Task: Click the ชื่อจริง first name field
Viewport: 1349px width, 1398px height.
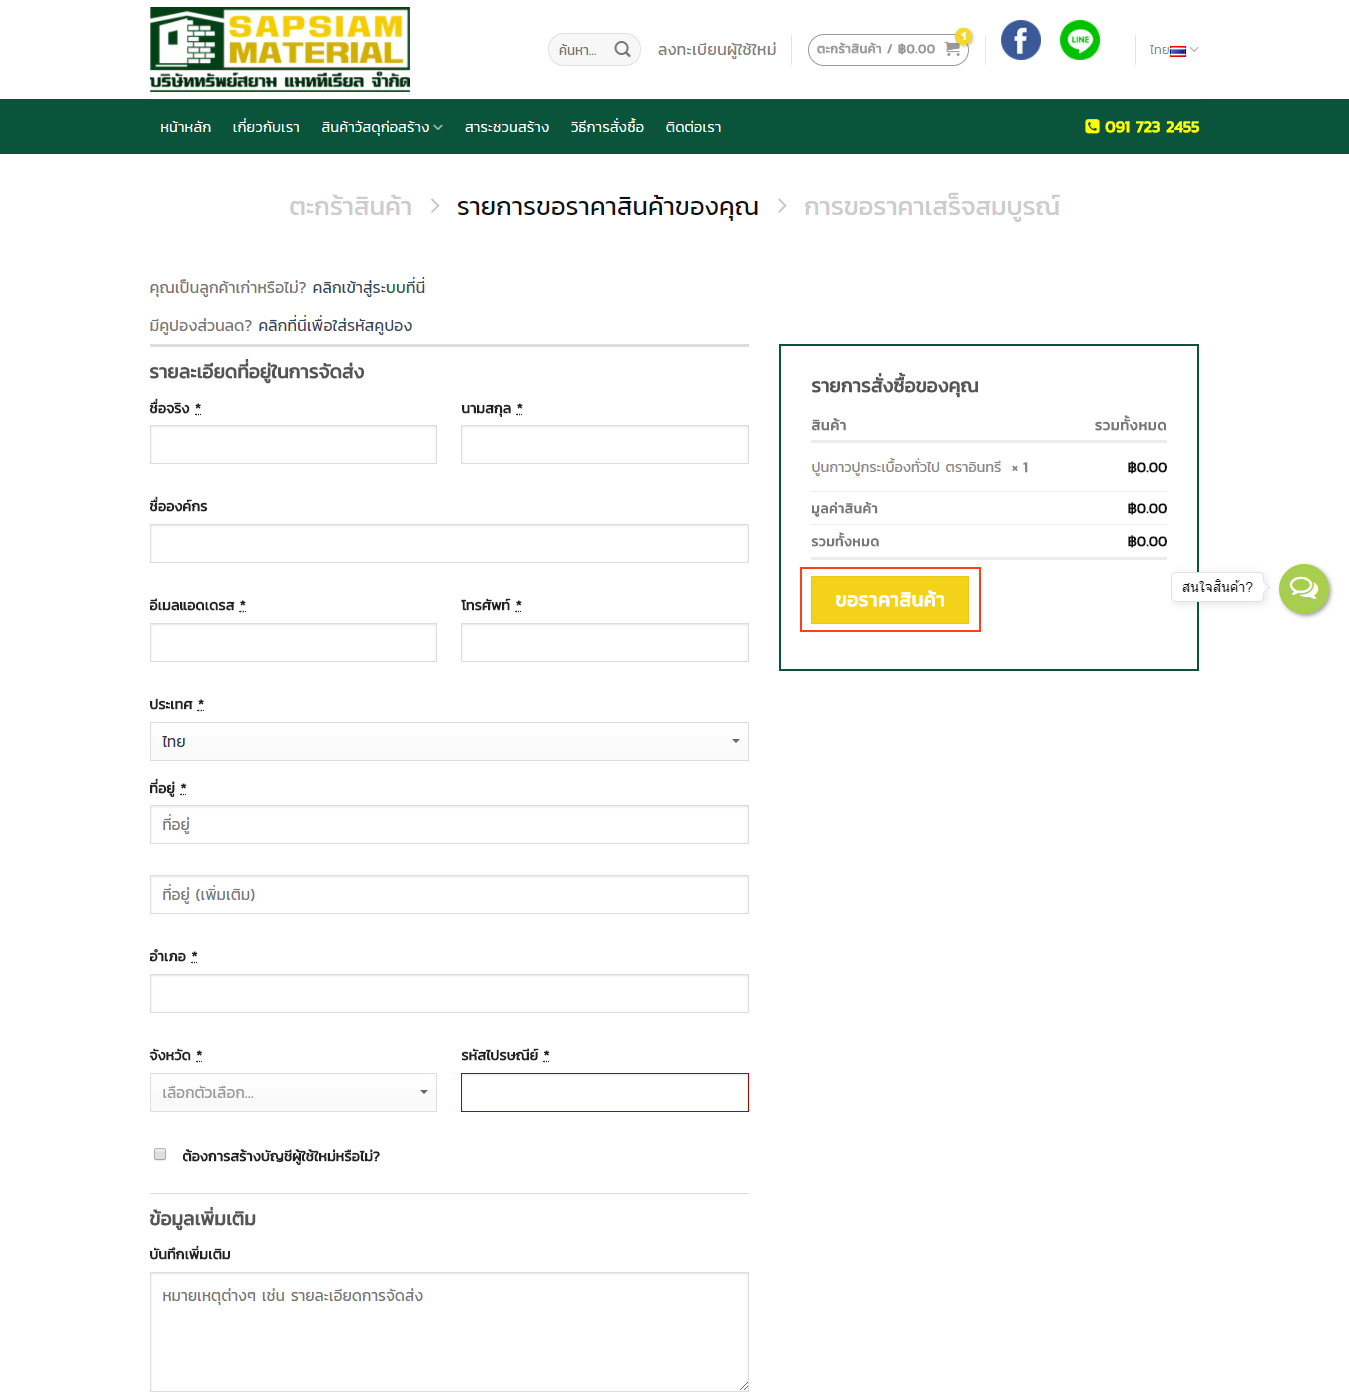Action: pos(293,445)
